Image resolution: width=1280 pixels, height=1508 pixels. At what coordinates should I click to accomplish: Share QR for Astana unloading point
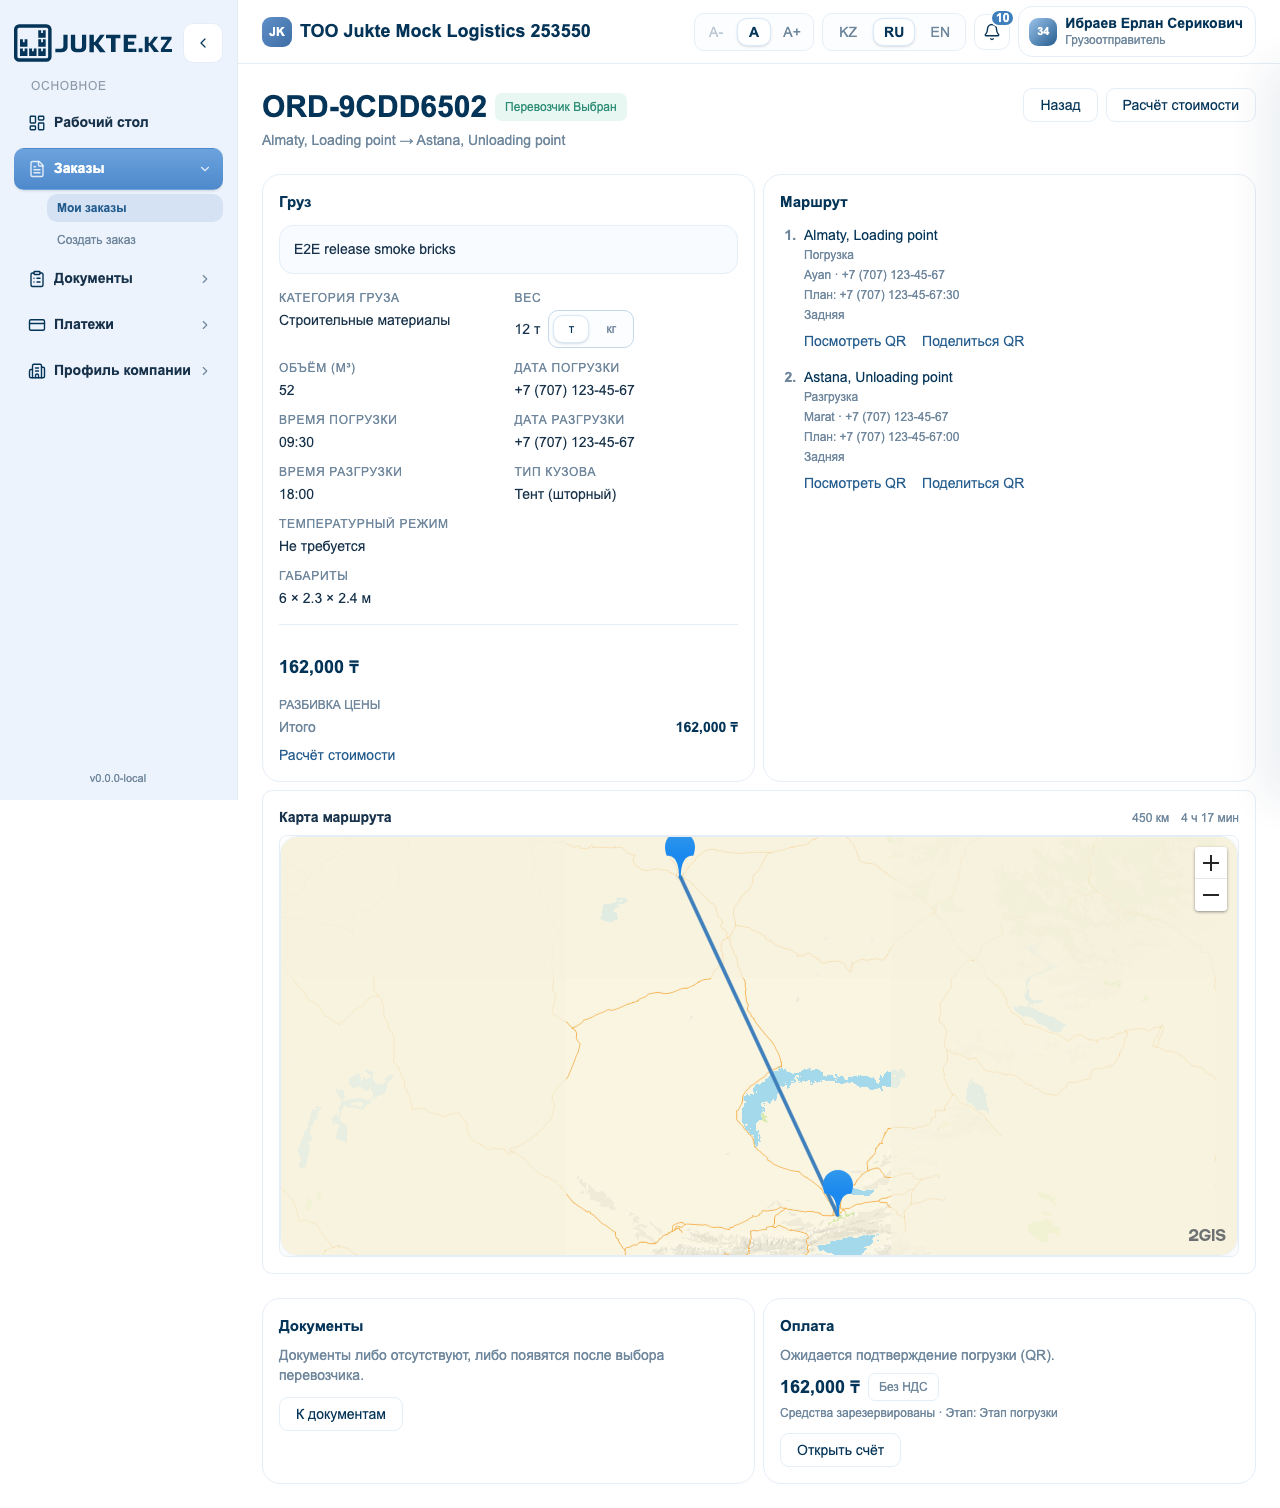(x=973, y=483)
